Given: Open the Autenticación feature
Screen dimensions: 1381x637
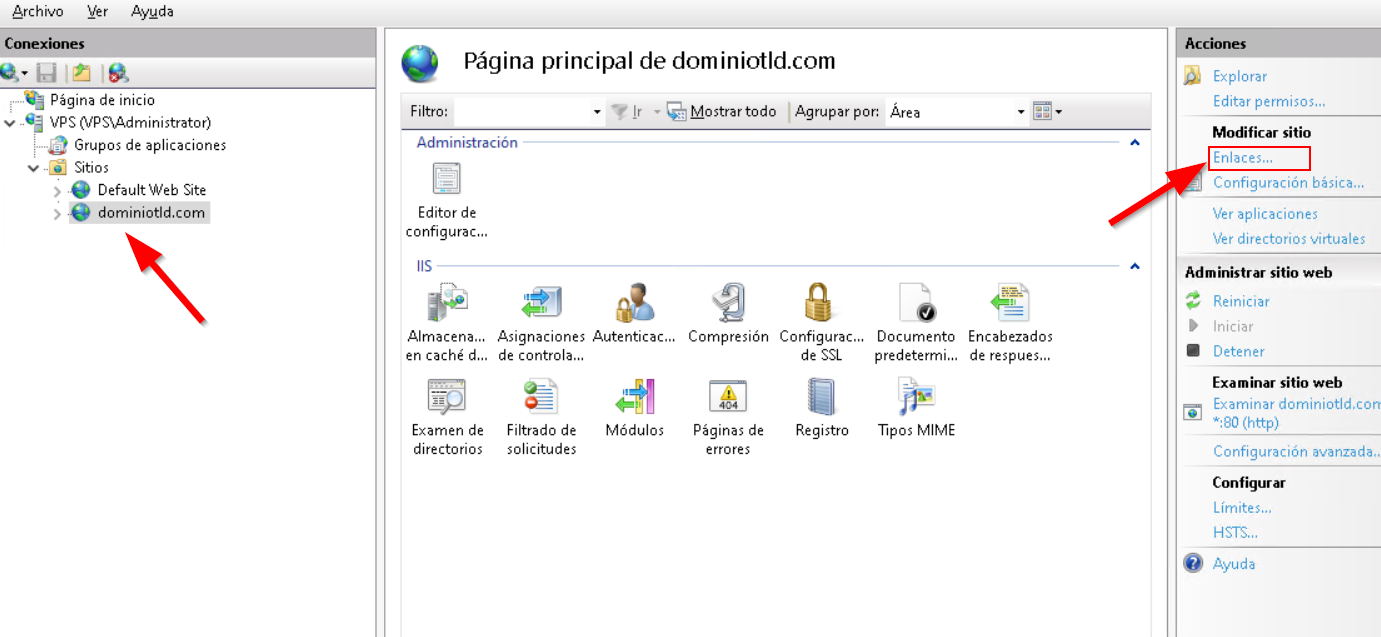Looking at the screenshot, I should pos(634,315).
